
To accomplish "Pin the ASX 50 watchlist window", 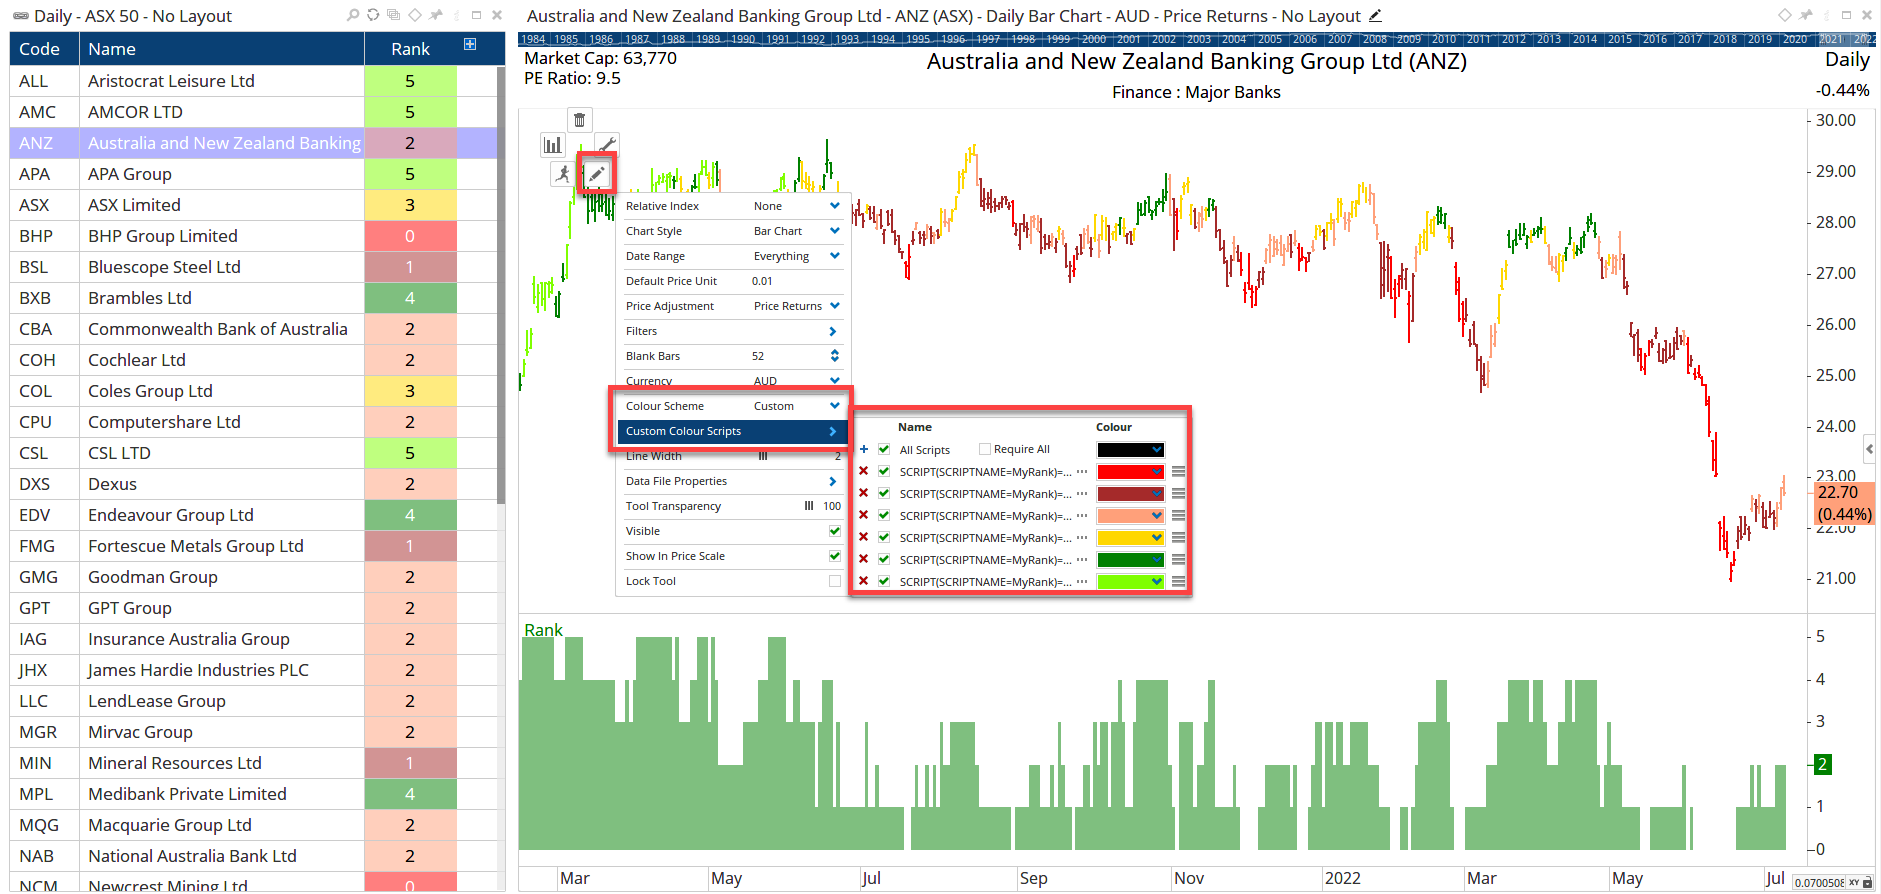I will (x=435, y=15).
